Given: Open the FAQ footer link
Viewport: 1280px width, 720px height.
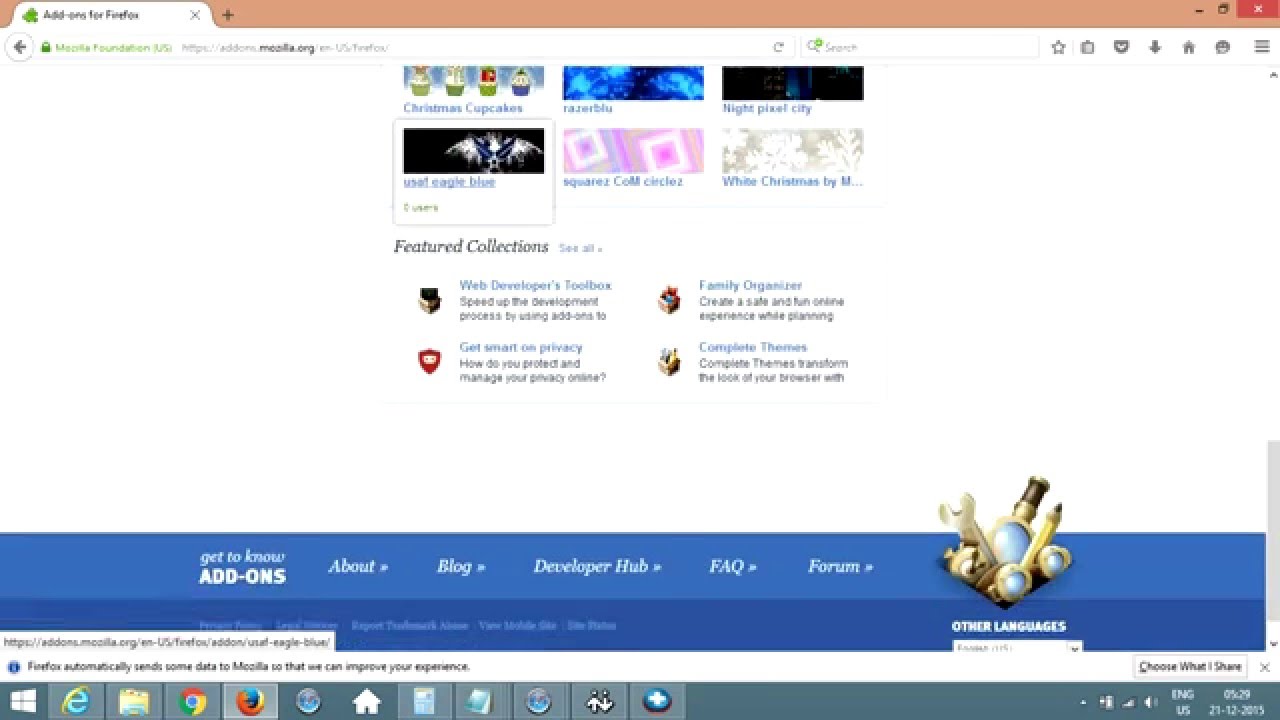Looking at the screenshot, I should point(733,566).
